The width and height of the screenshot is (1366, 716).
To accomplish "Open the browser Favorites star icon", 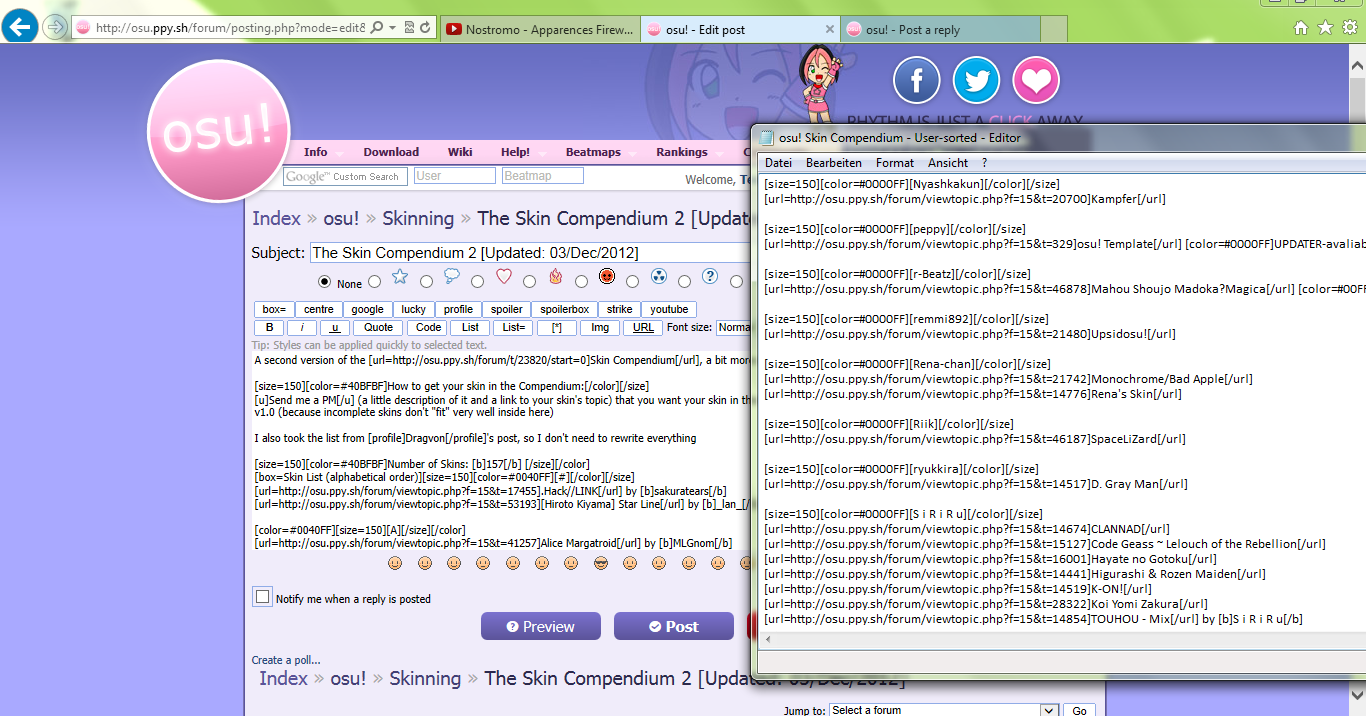I will 1325,28.
